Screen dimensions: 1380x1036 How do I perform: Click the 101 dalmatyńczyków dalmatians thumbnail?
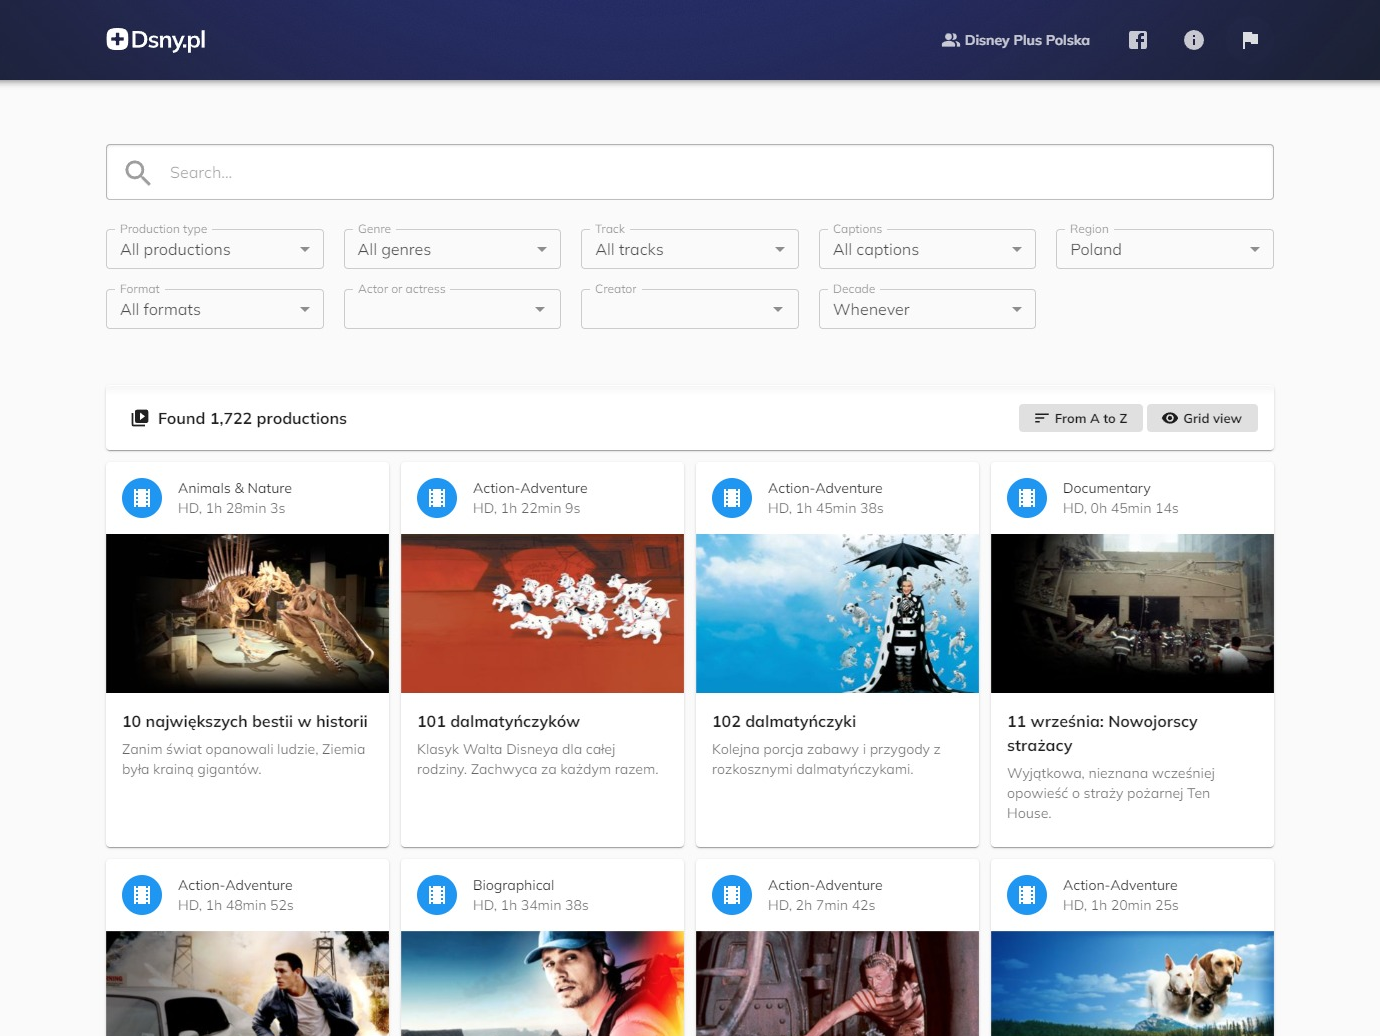point(542,613)
